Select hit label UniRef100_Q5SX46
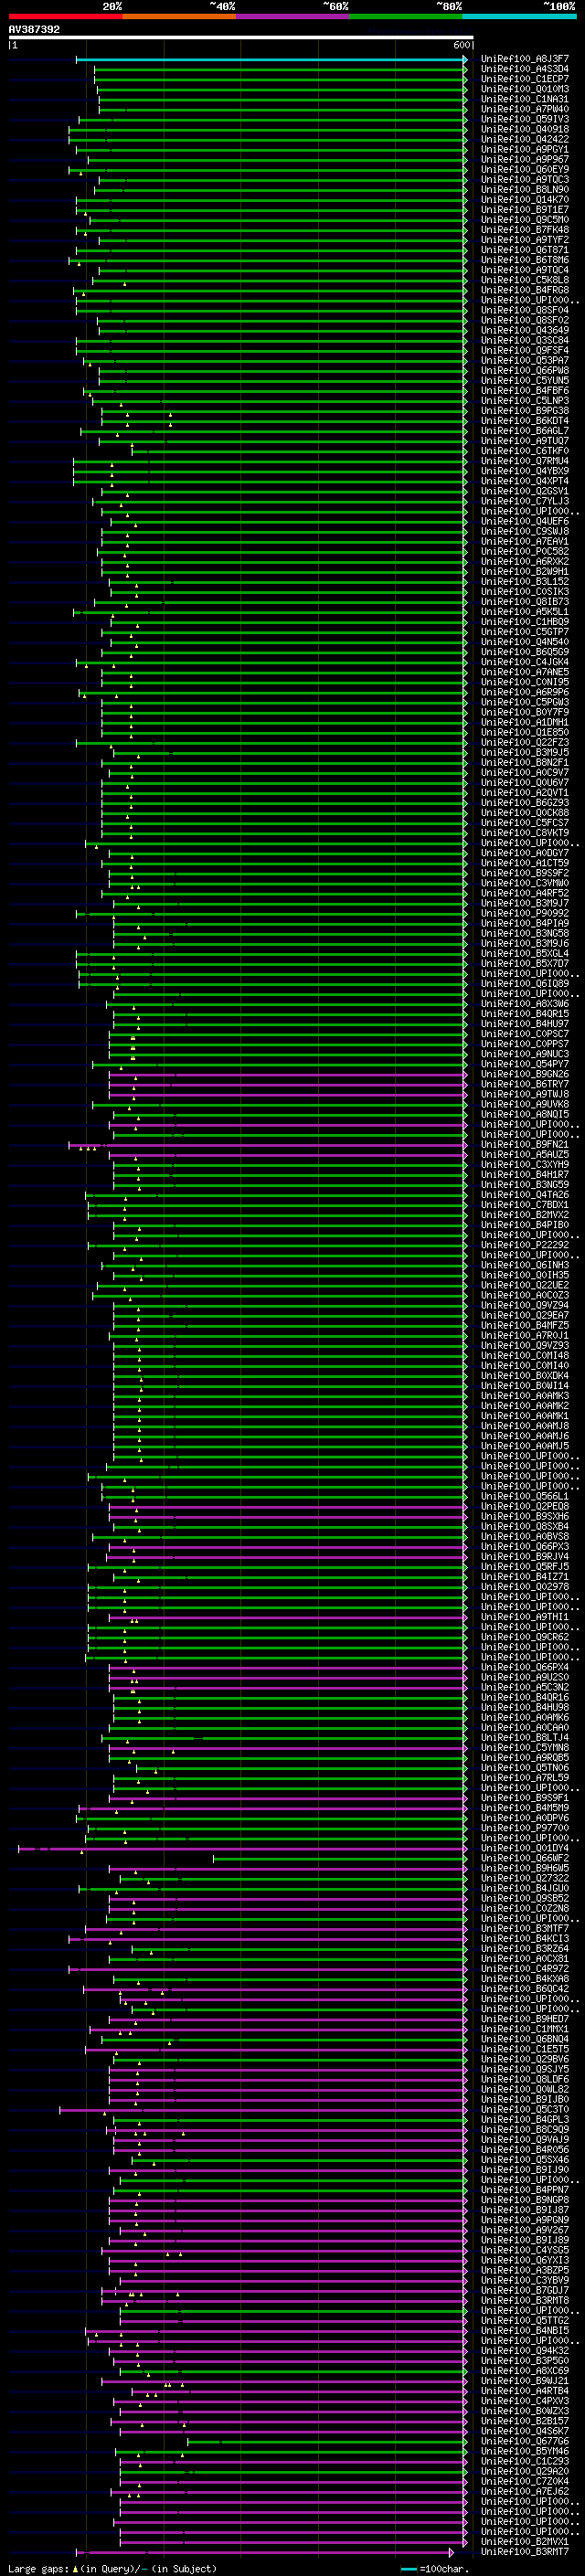 tap(525, 2160)
